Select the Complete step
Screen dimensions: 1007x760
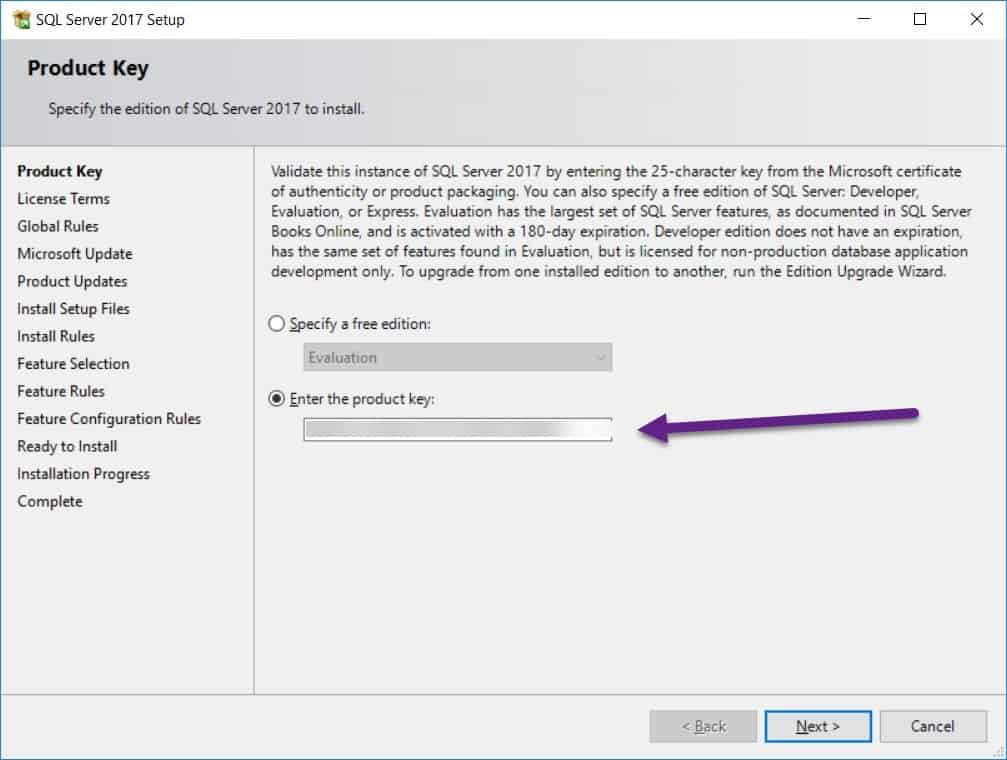pyautogui.click(x=49, y=502)
